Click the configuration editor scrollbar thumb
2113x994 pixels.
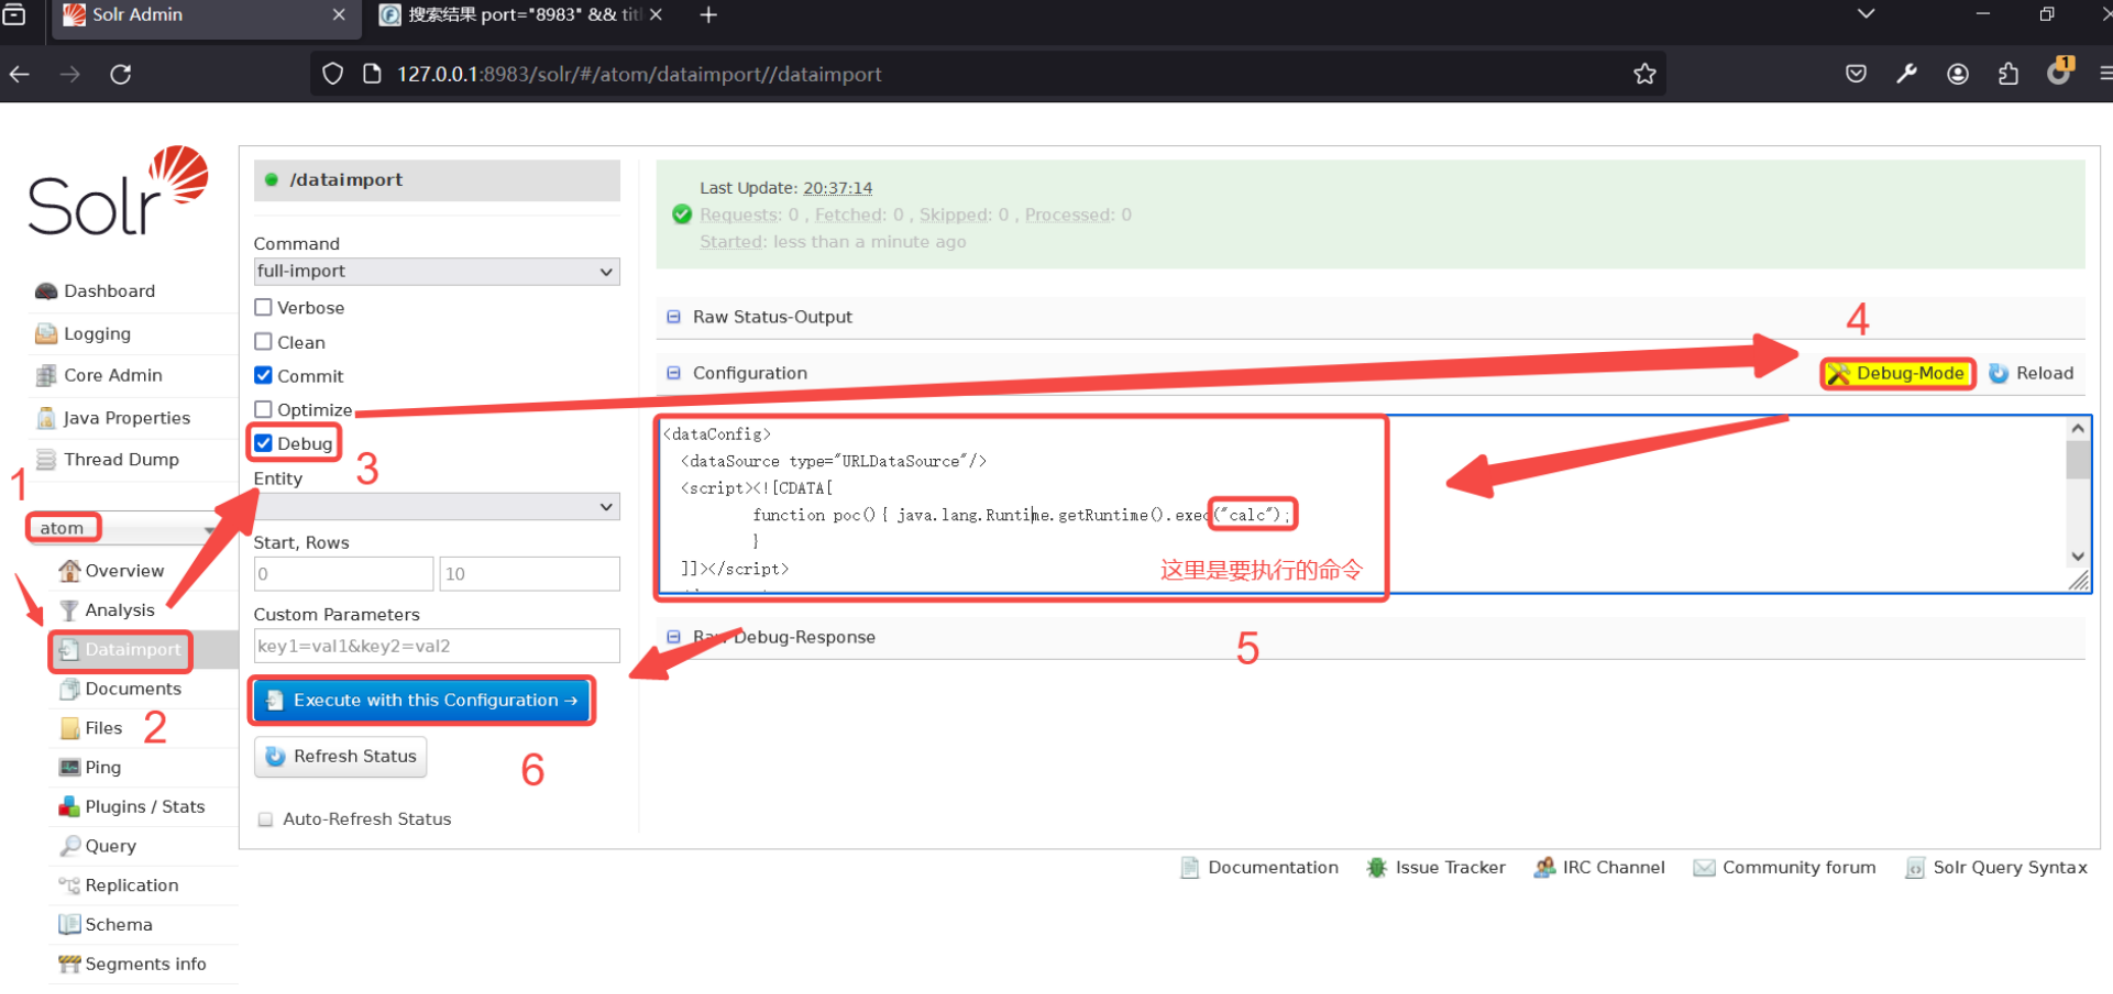click(x=2077, y=460)
